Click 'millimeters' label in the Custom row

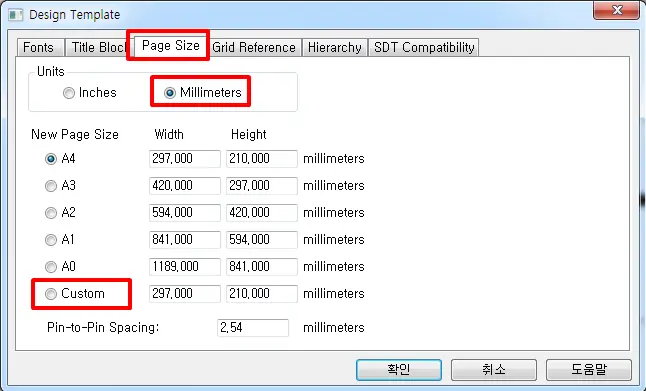[x=334, y=294]
